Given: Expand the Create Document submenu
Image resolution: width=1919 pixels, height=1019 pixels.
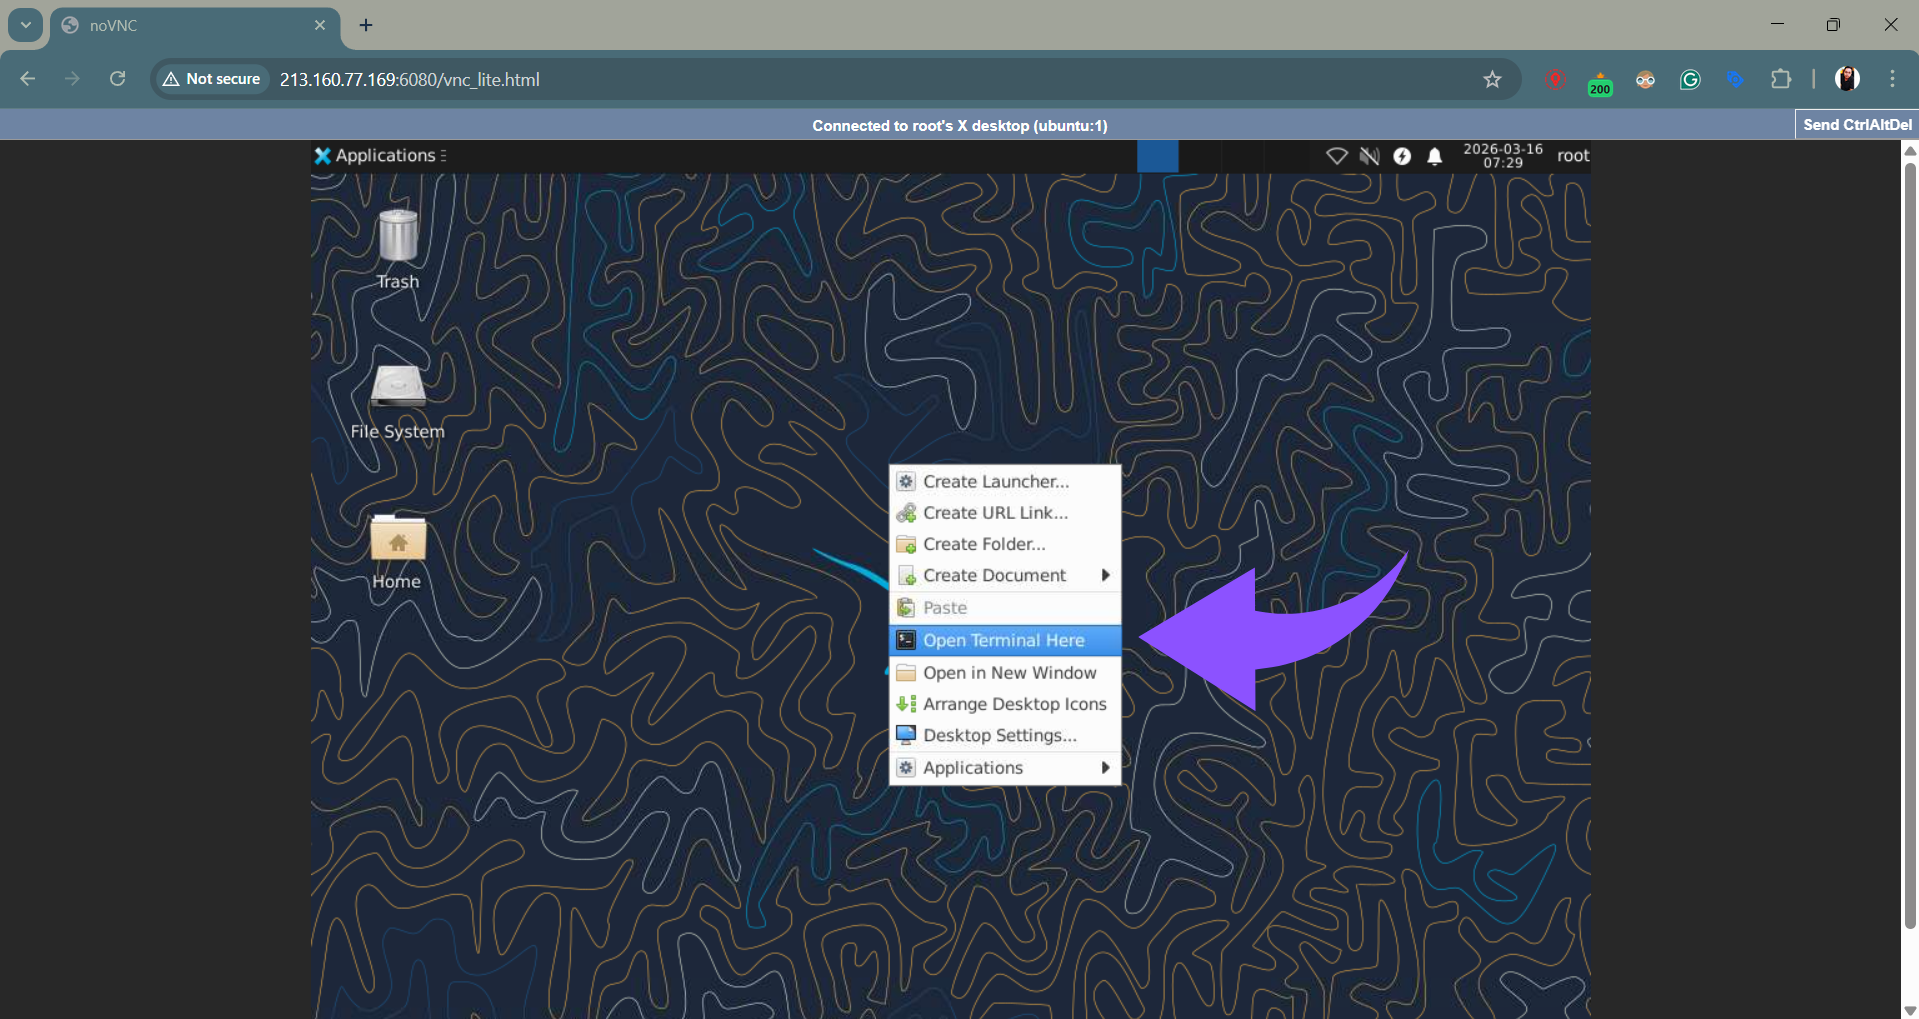Looking at the screenshot, I should point(1005,576).
